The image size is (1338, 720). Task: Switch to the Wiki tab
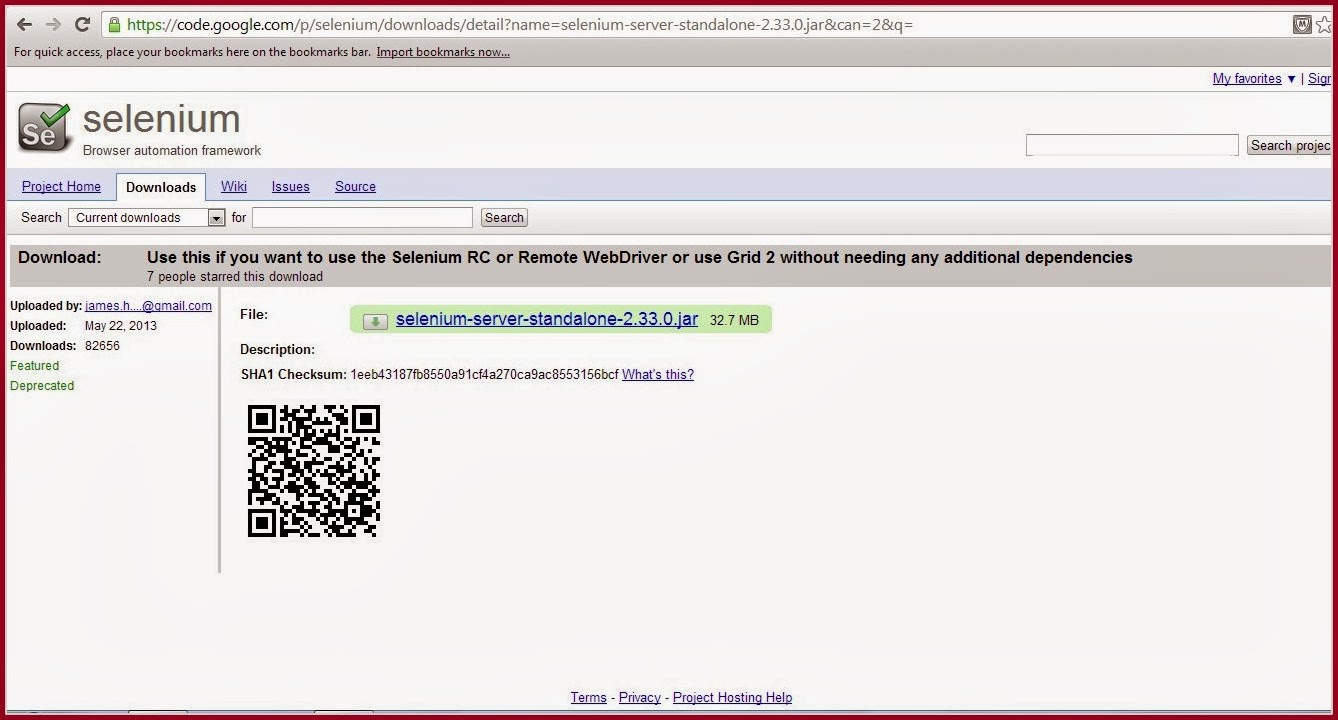[234, 186]
